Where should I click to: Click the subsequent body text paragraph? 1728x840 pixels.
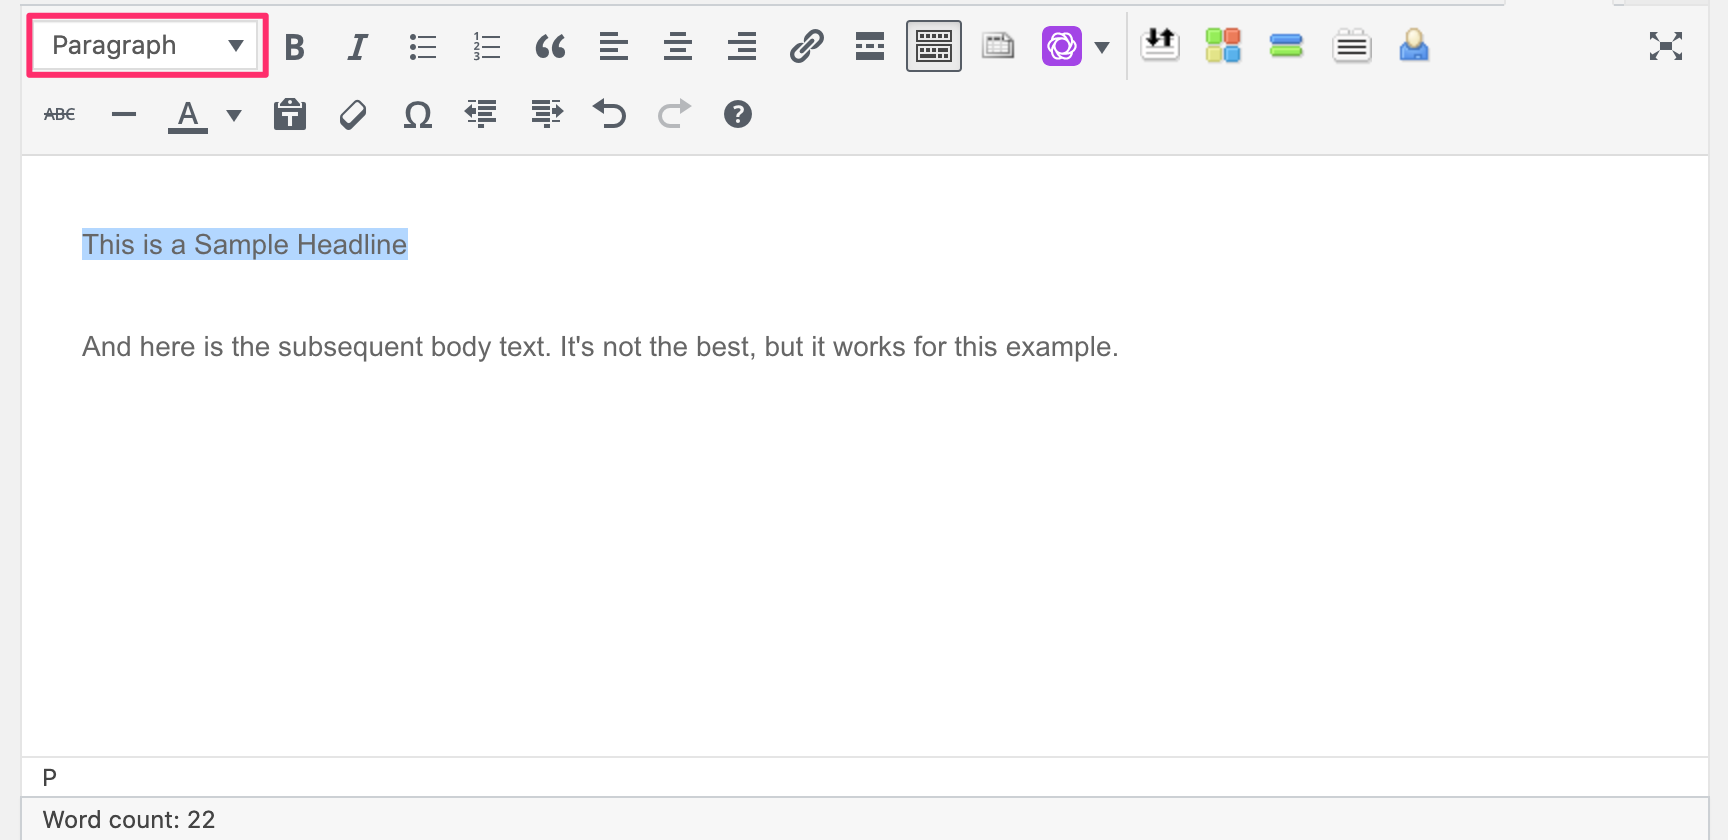600,347
